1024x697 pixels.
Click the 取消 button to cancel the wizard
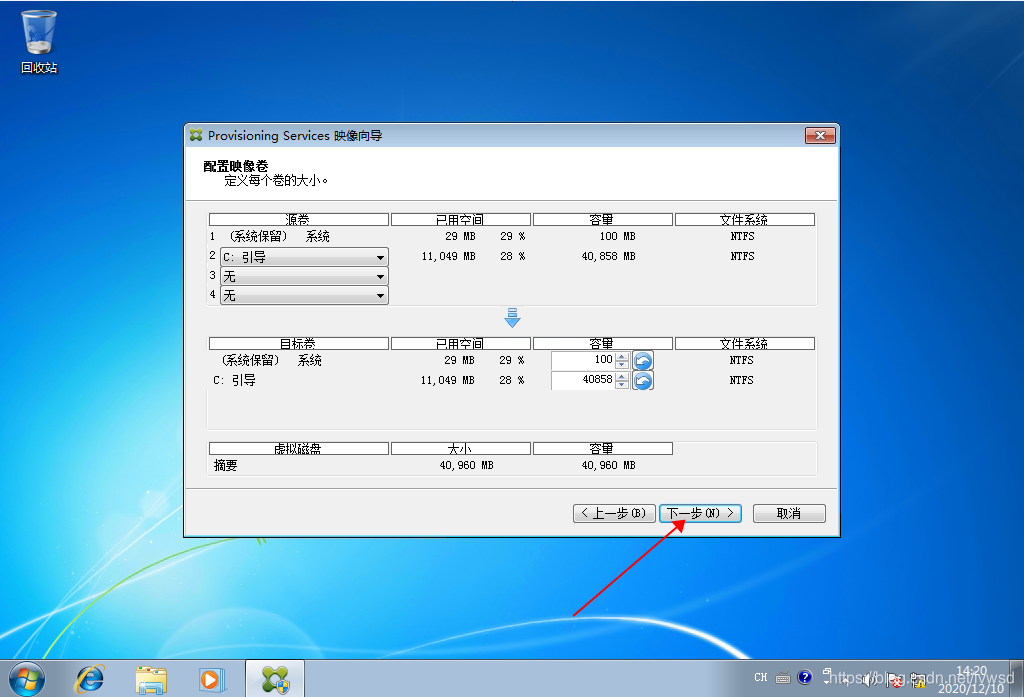click(788, 513)
